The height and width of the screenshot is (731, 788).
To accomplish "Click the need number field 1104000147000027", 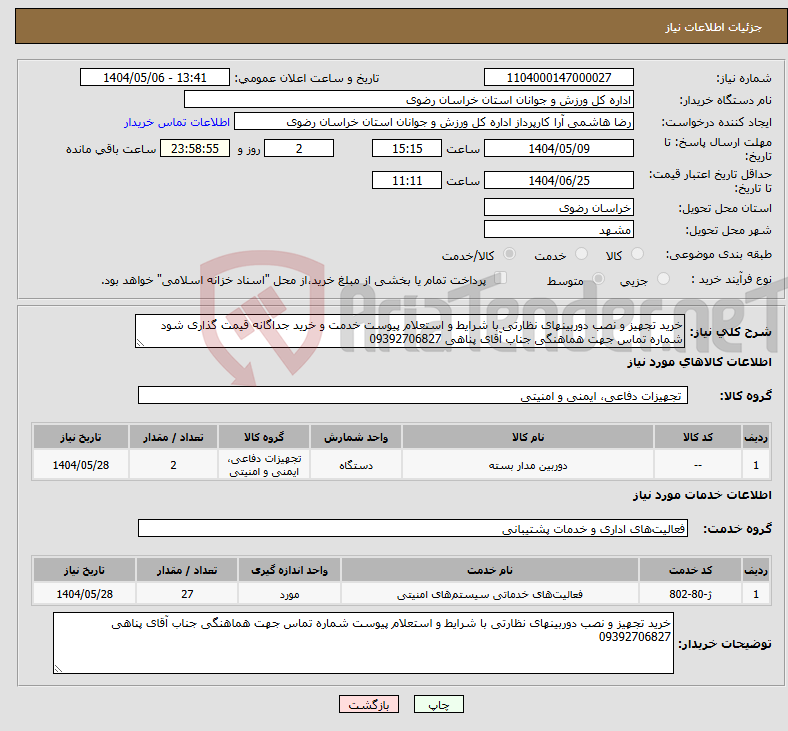I will tap(558, 77).
